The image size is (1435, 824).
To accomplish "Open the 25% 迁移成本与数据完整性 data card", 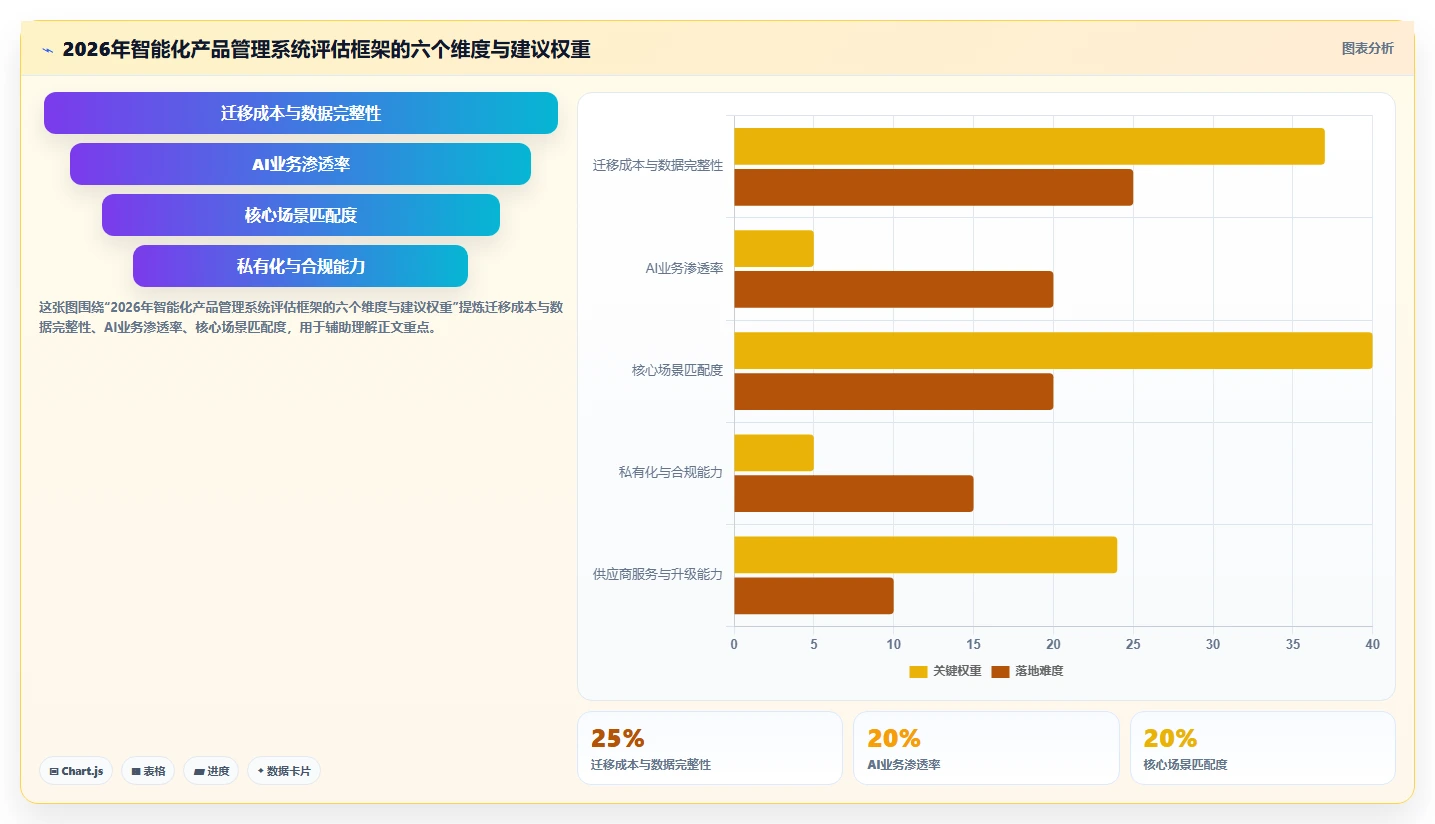I will pos(710,748).
